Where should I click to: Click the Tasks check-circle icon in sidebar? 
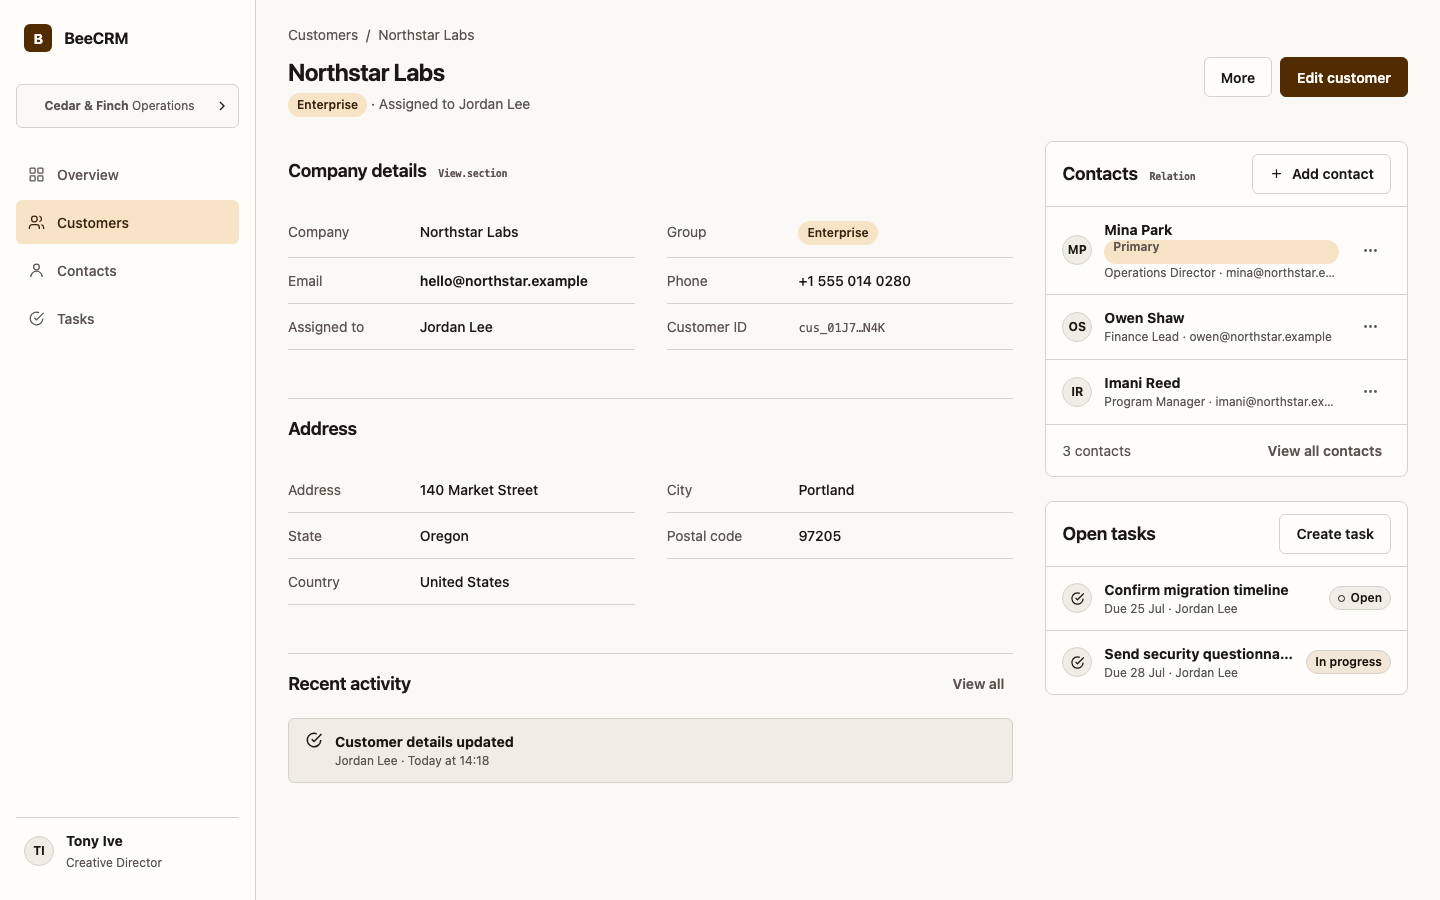37,319
